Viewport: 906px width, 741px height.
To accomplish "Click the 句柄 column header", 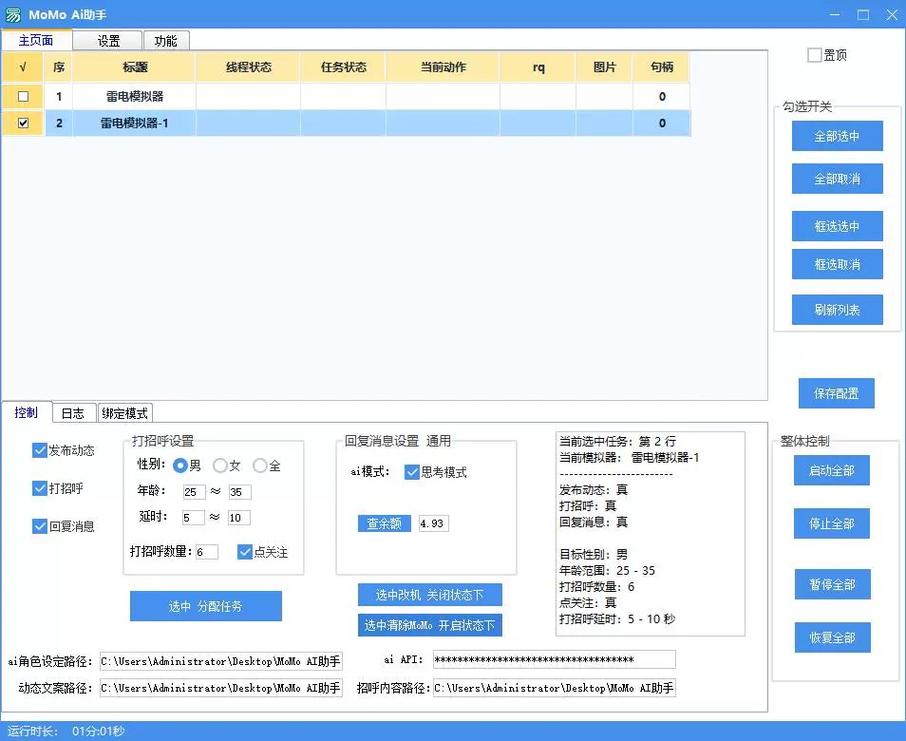I will pos(662,67).
